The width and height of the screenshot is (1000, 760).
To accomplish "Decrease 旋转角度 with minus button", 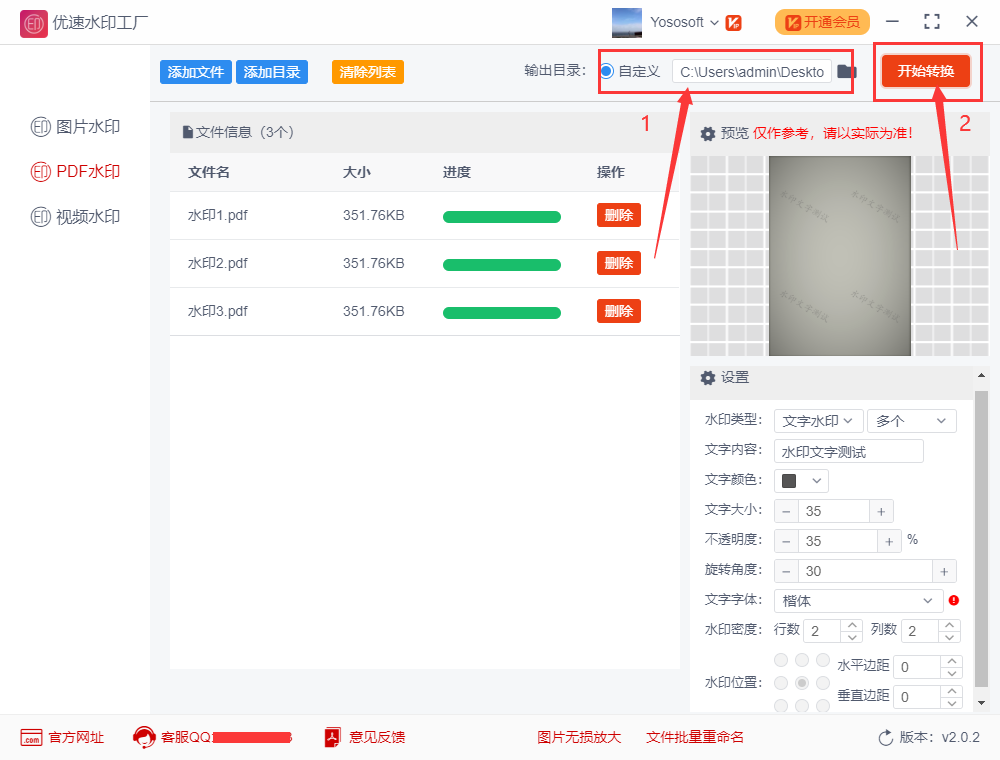I will click(x=786, y=571).
